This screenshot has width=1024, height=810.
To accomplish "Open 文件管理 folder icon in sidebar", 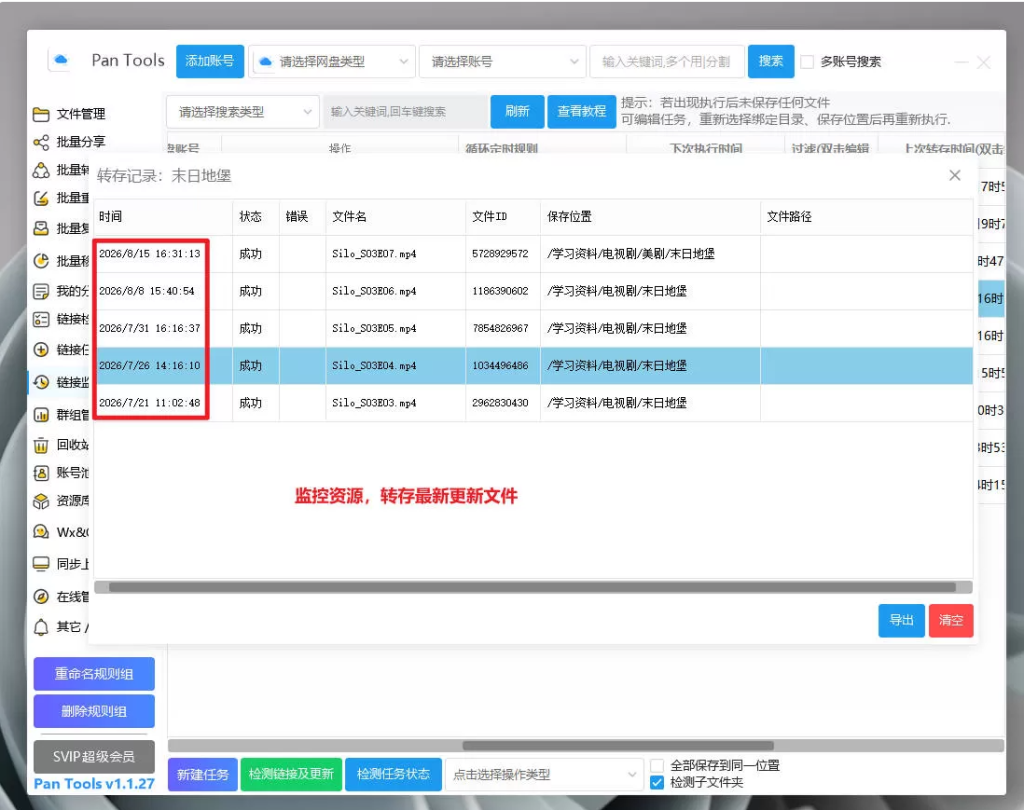I will click(41, 114).
